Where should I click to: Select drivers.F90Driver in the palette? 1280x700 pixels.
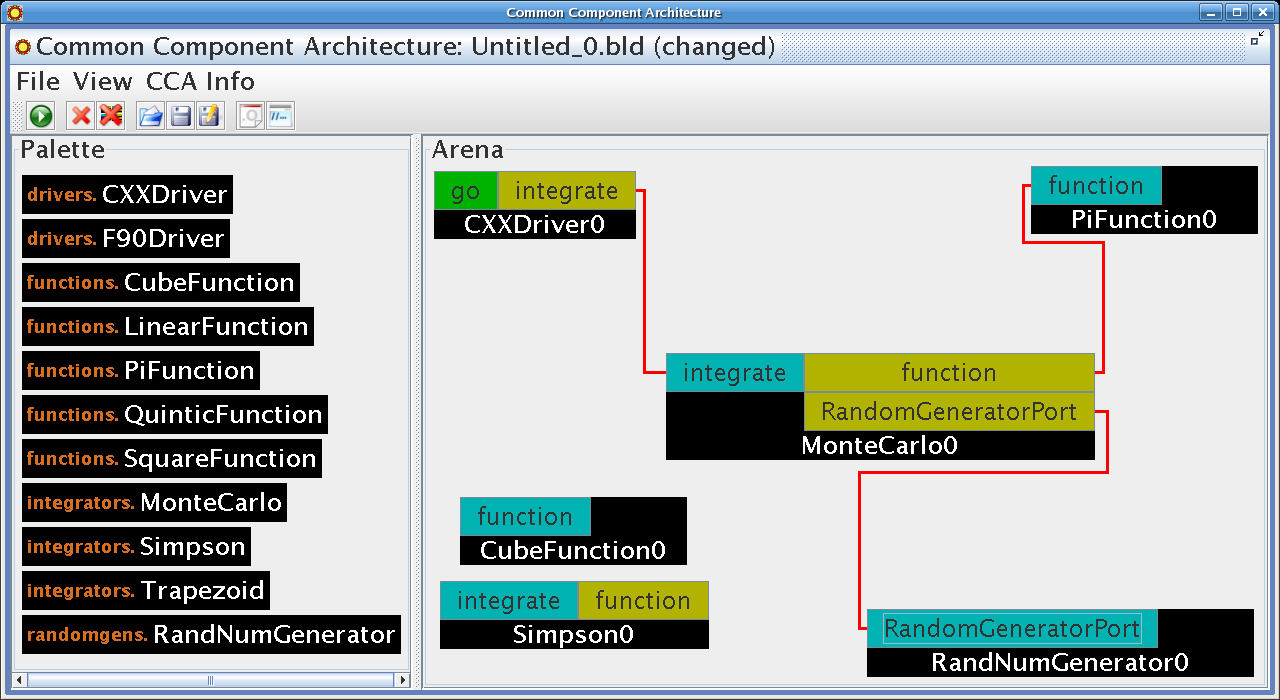pyautogui.click(x=125, y=239)
